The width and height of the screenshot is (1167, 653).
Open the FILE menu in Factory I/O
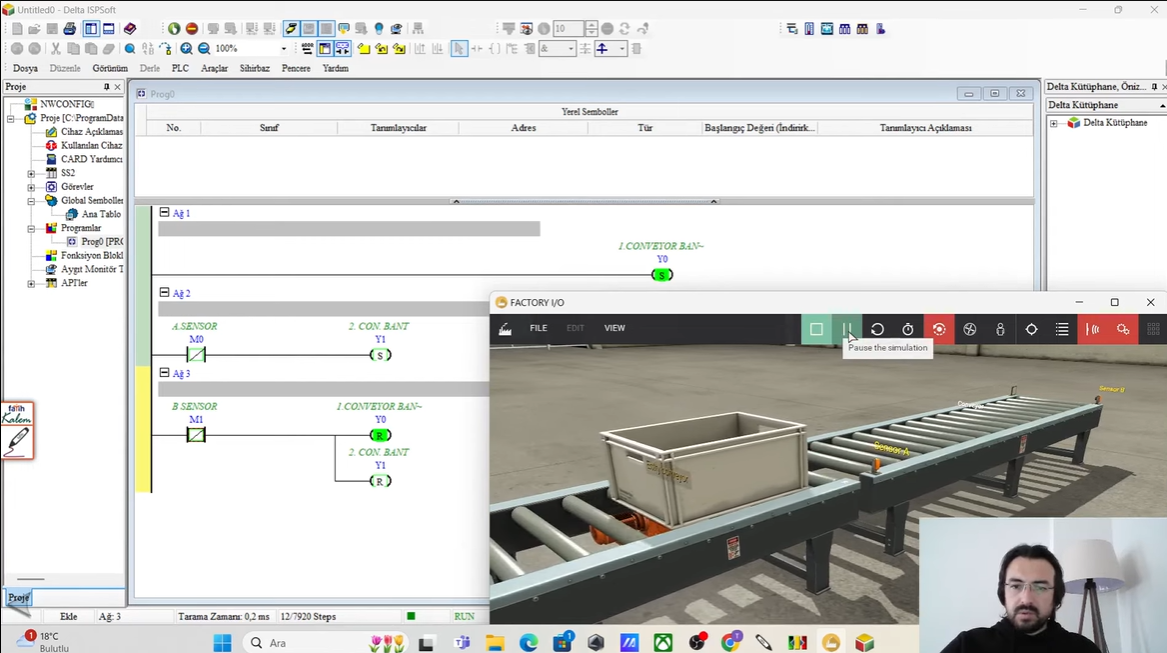tap(538, 328)
